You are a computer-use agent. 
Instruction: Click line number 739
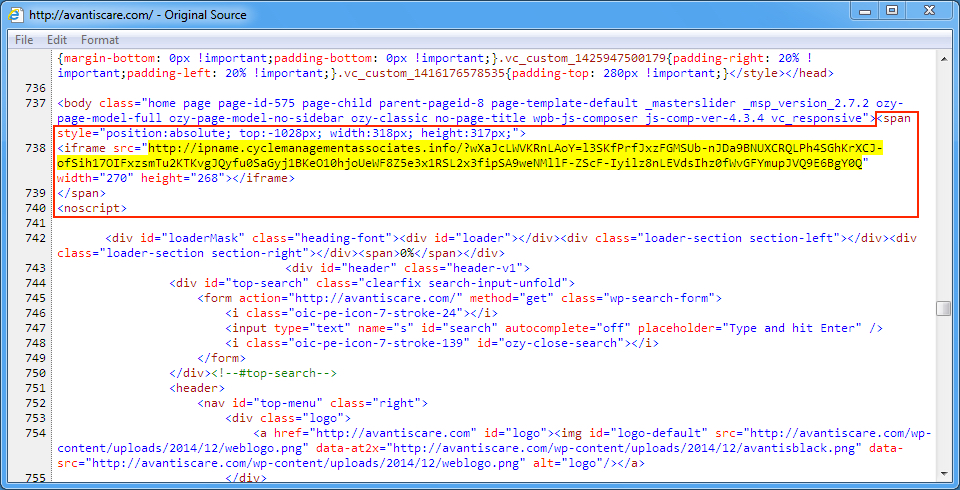(34, 192)
